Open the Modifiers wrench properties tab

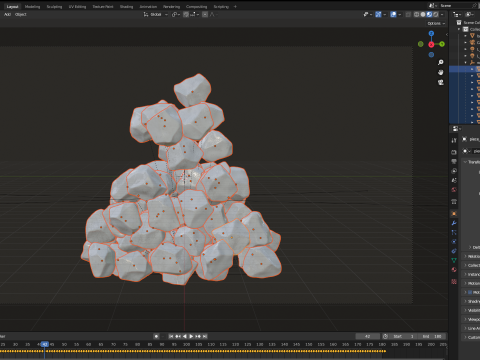pos(454,223)
